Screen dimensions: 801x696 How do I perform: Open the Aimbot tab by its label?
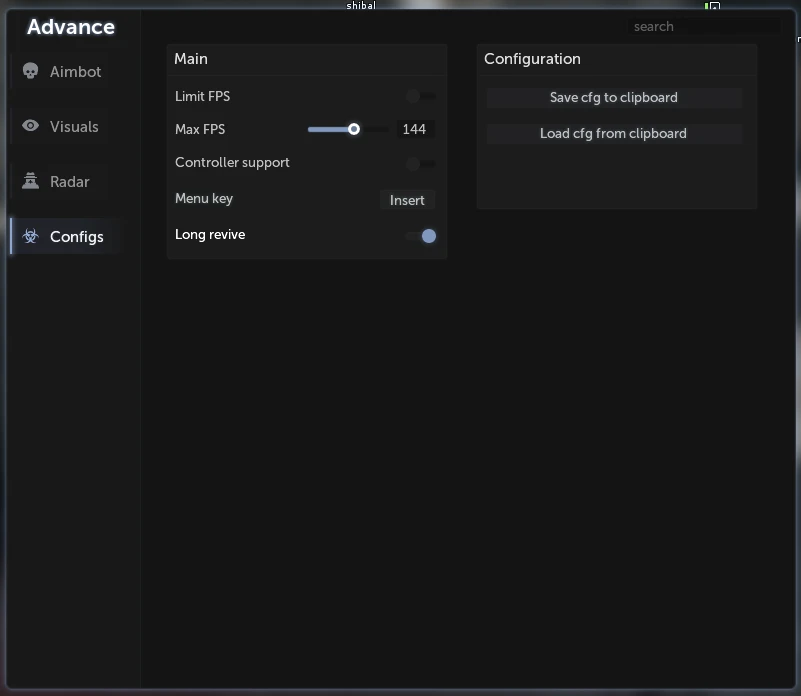click(76, 72)
